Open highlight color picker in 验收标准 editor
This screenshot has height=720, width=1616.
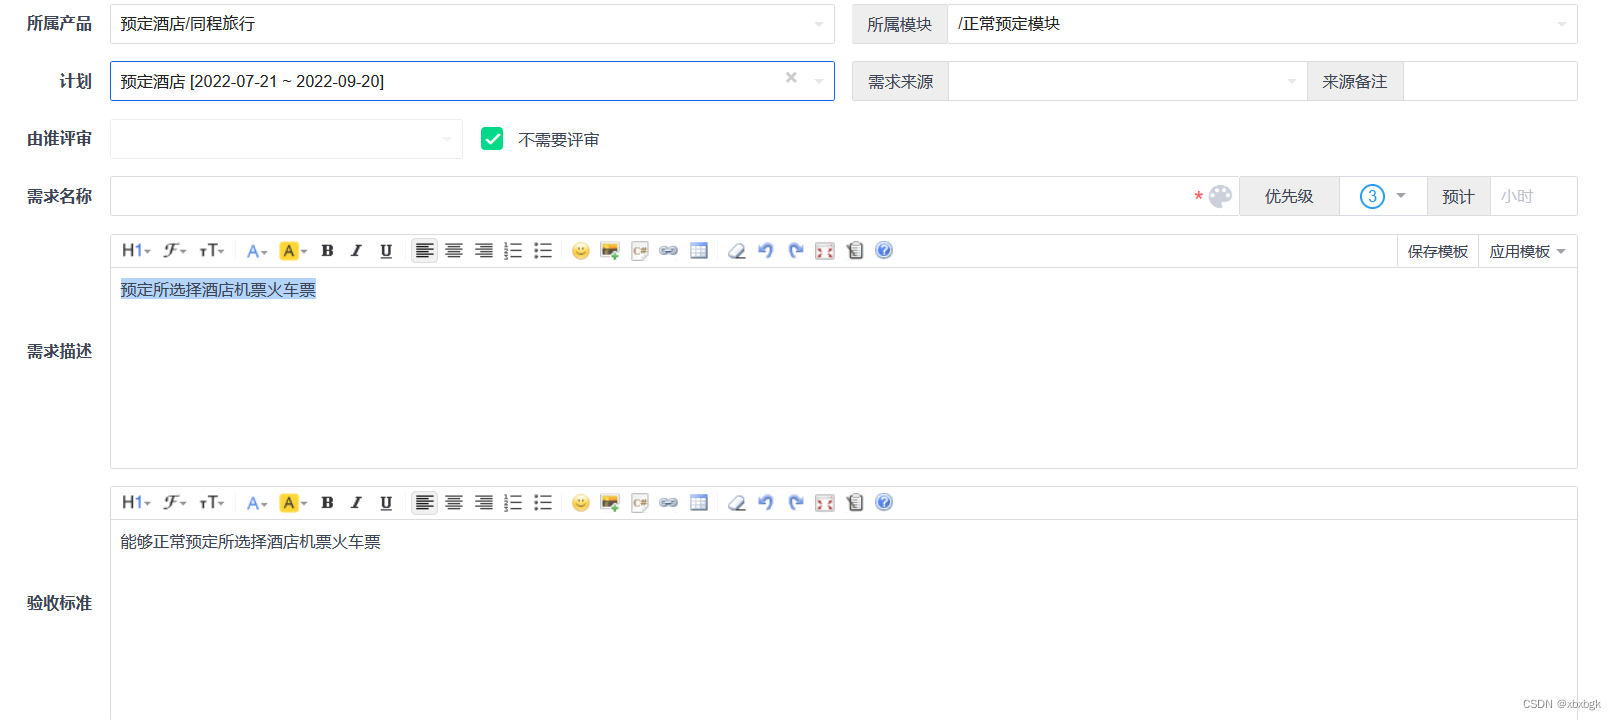(x=293, y=503)
